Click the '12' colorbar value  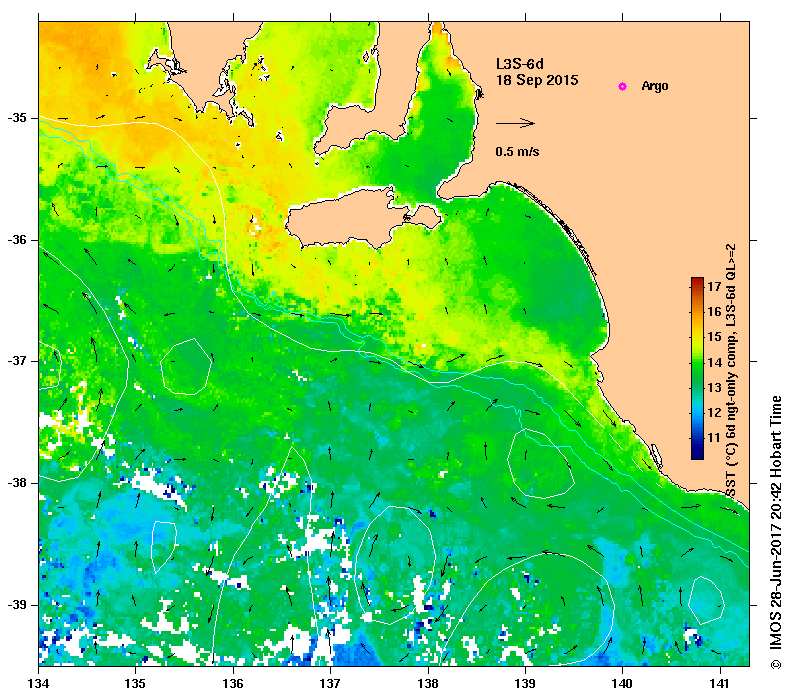[x=714, y=413]
